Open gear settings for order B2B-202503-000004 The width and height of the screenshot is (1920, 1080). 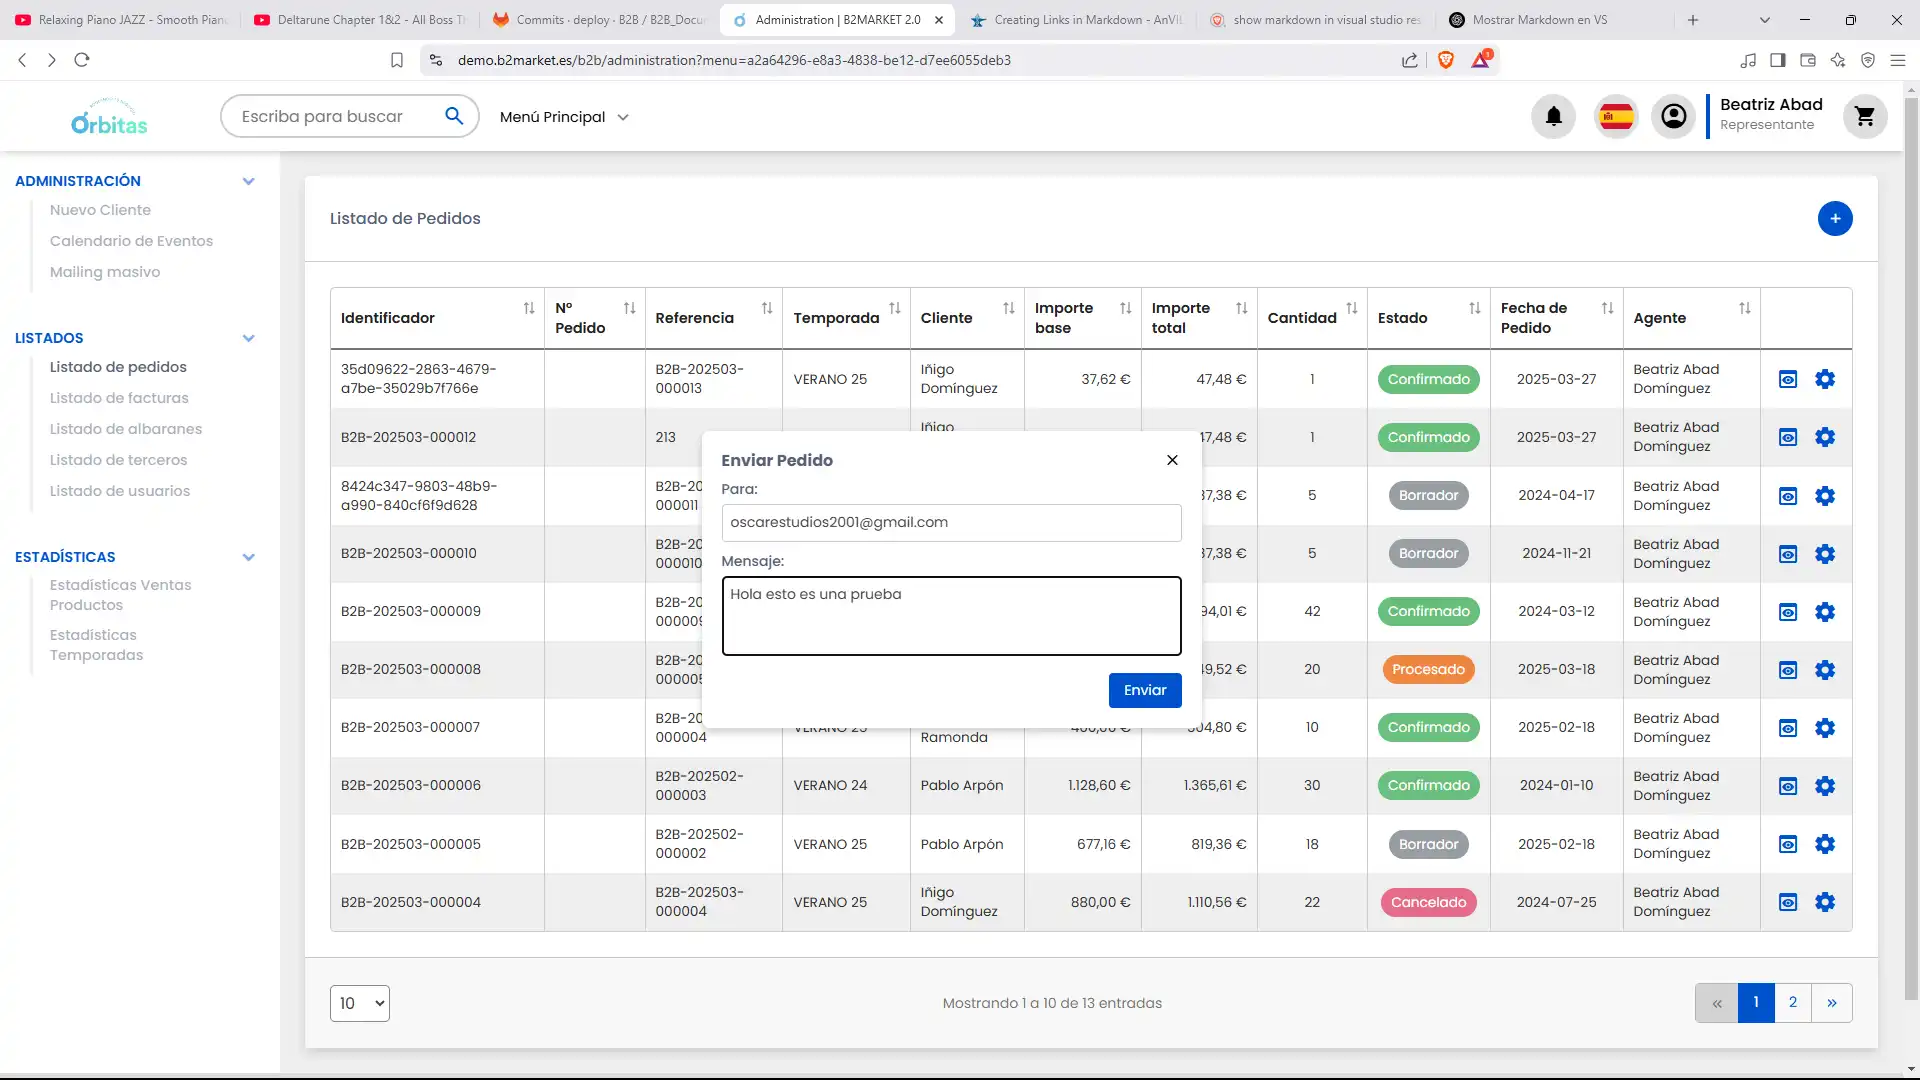click(1824, 902)
